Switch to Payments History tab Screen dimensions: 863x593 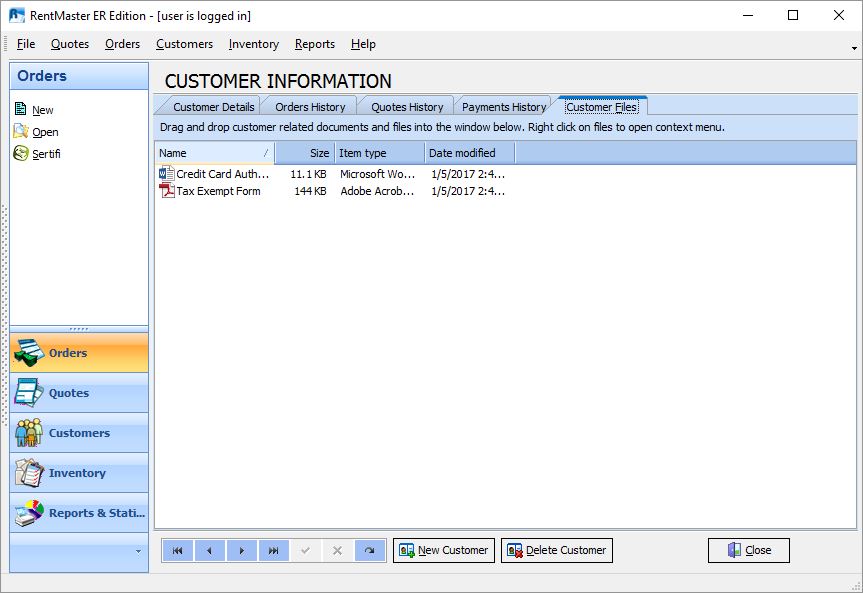point(504,107)
